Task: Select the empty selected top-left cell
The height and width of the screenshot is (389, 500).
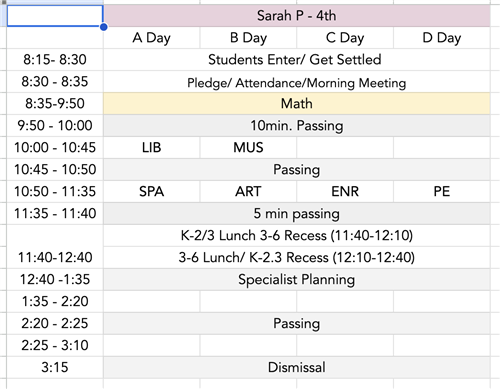Action: [55, 16]
